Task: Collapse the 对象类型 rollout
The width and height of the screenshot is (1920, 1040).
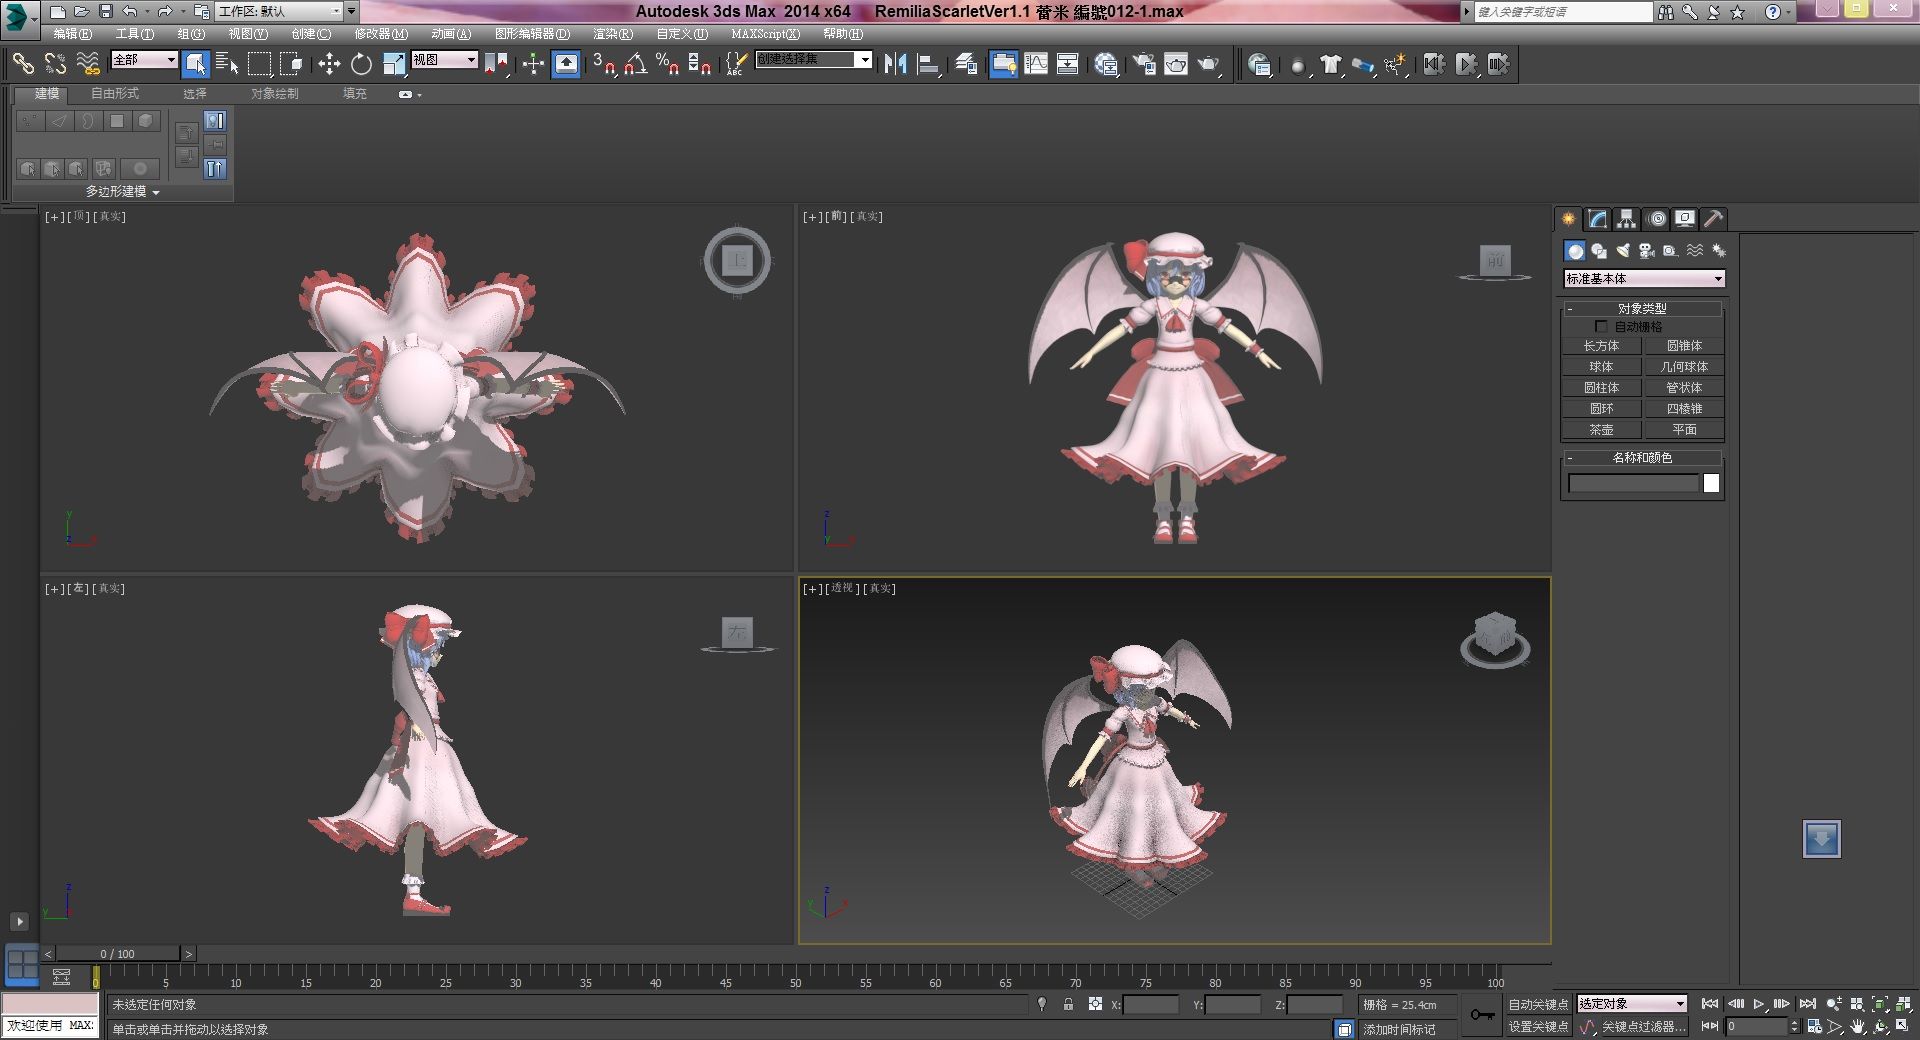Action: point(1642,309)
